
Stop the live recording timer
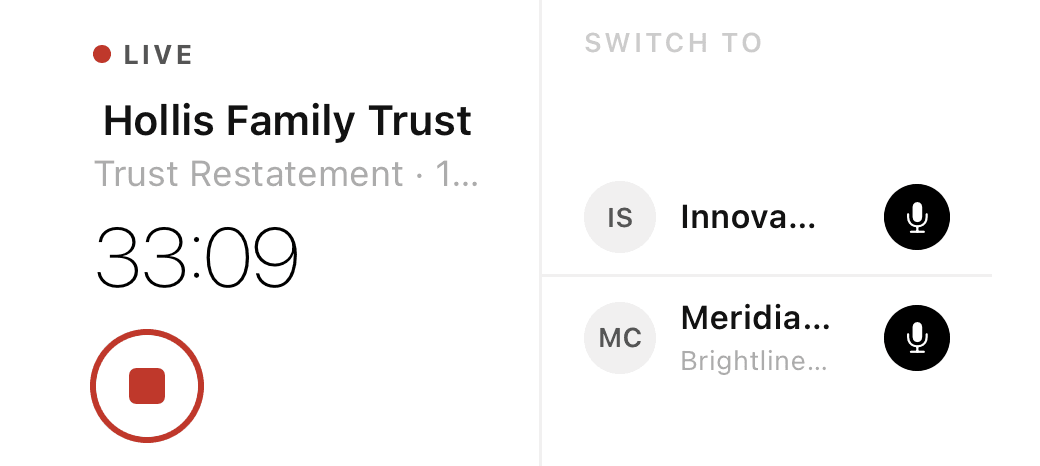147,386
